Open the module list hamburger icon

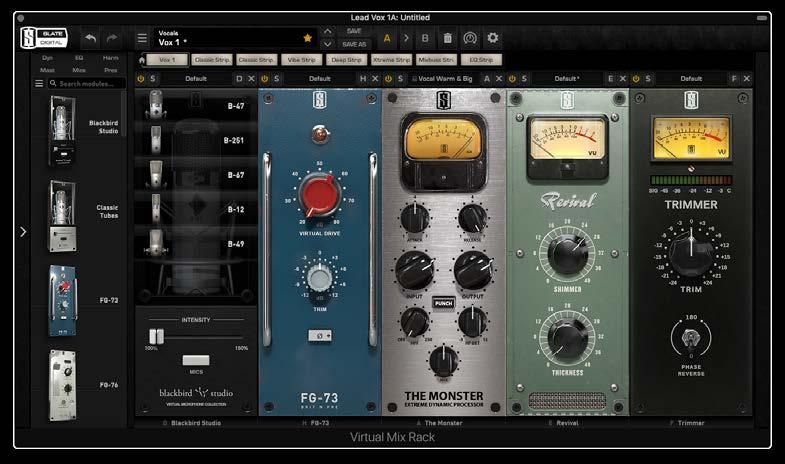[x=39, y=84]
